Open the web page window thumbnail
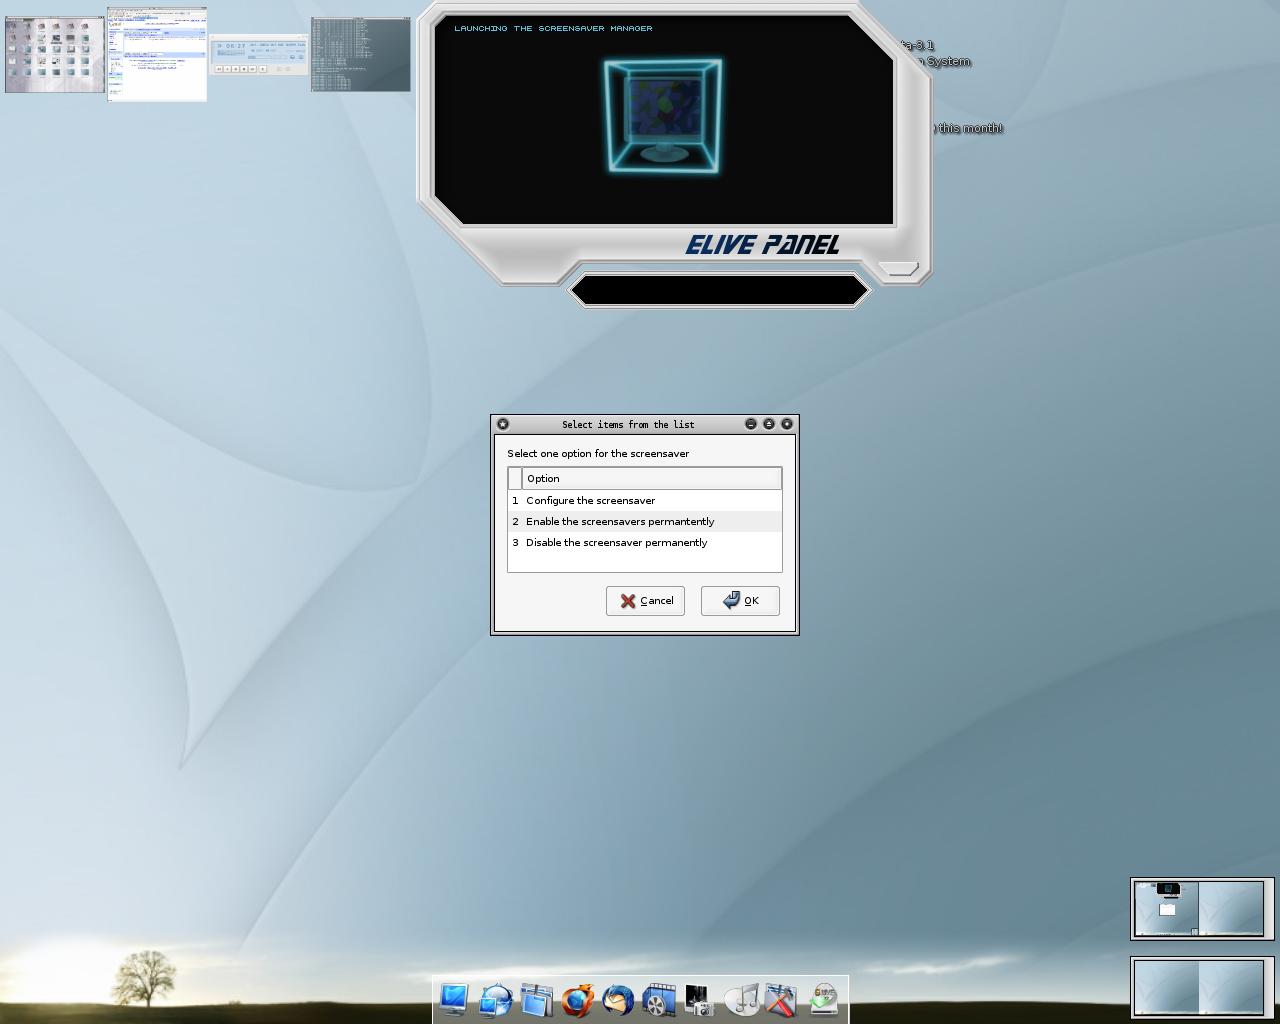This screenshot has height=1024, width=1280. pos(157,54)
